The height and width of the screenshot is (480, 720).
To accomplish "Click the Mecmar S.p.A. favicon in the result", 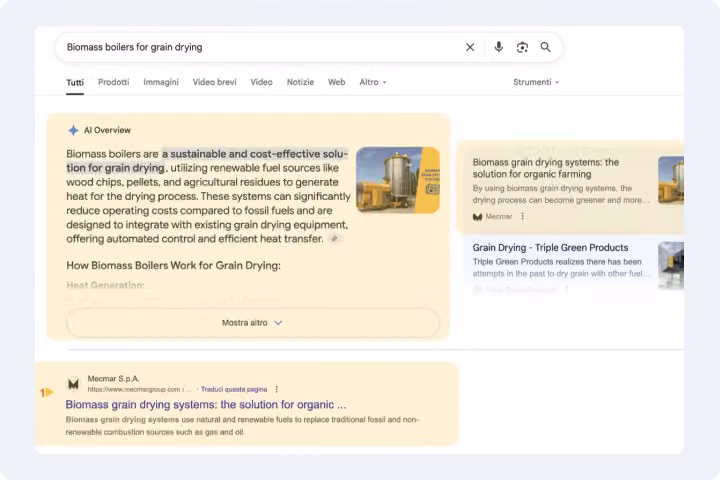I will tap(73, 384).
